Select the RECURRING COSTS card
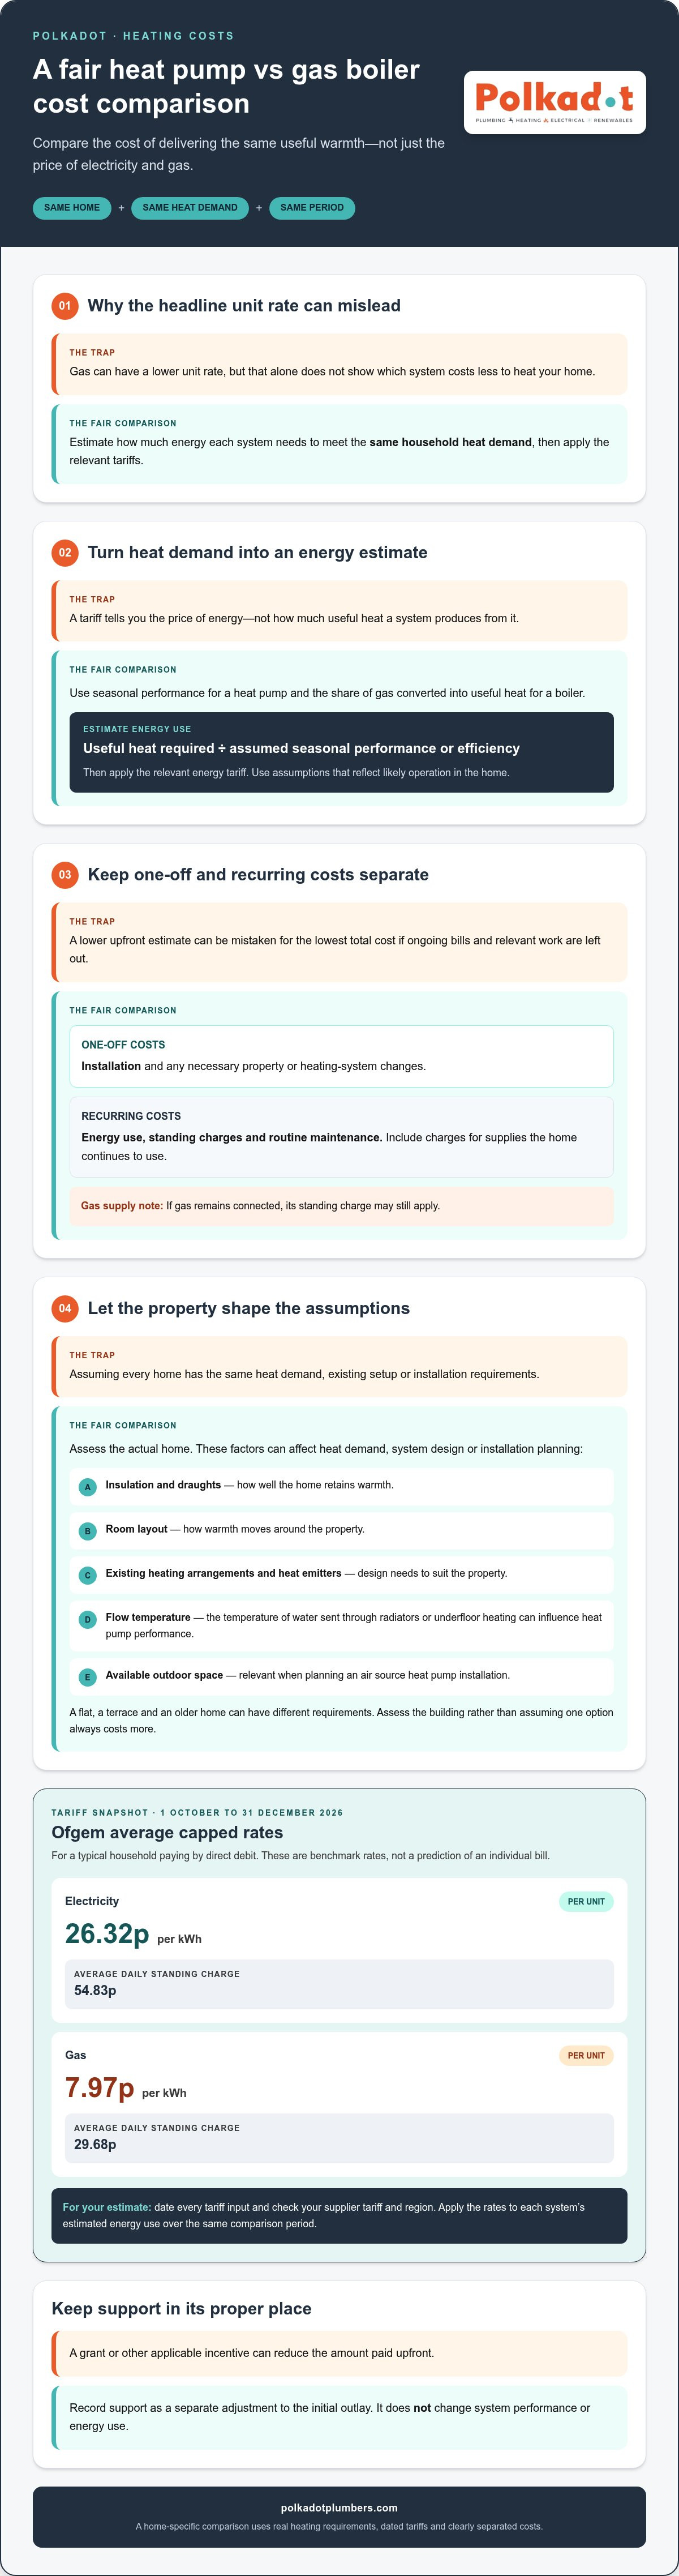Image resolution: width=679 pixels, height=2576 pixels. tap(341, 1137)
